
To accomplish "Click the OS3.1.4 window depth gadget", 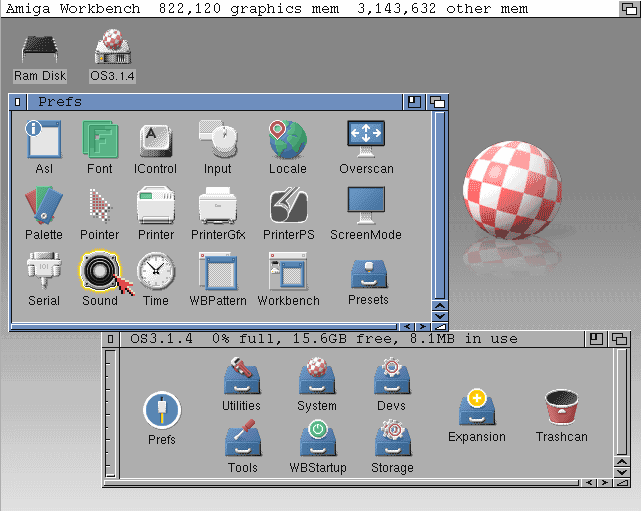I will tap(621, 339).
